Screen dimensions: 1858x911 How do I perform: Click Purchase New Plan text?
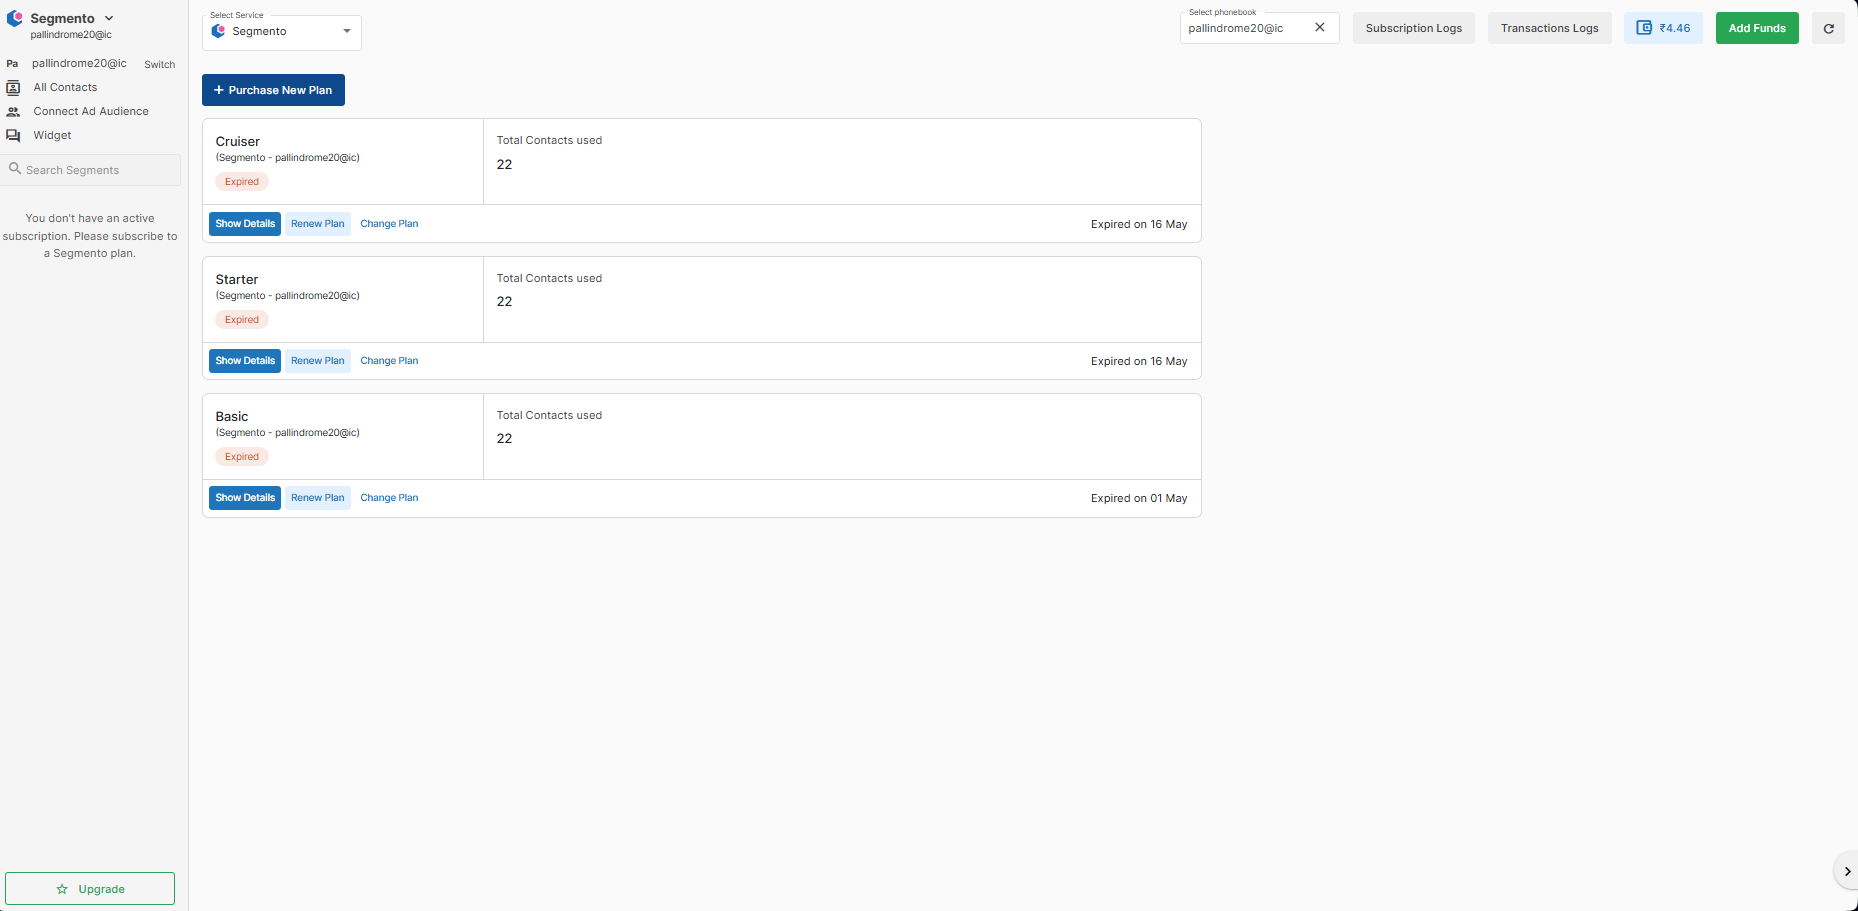[280, 90]
